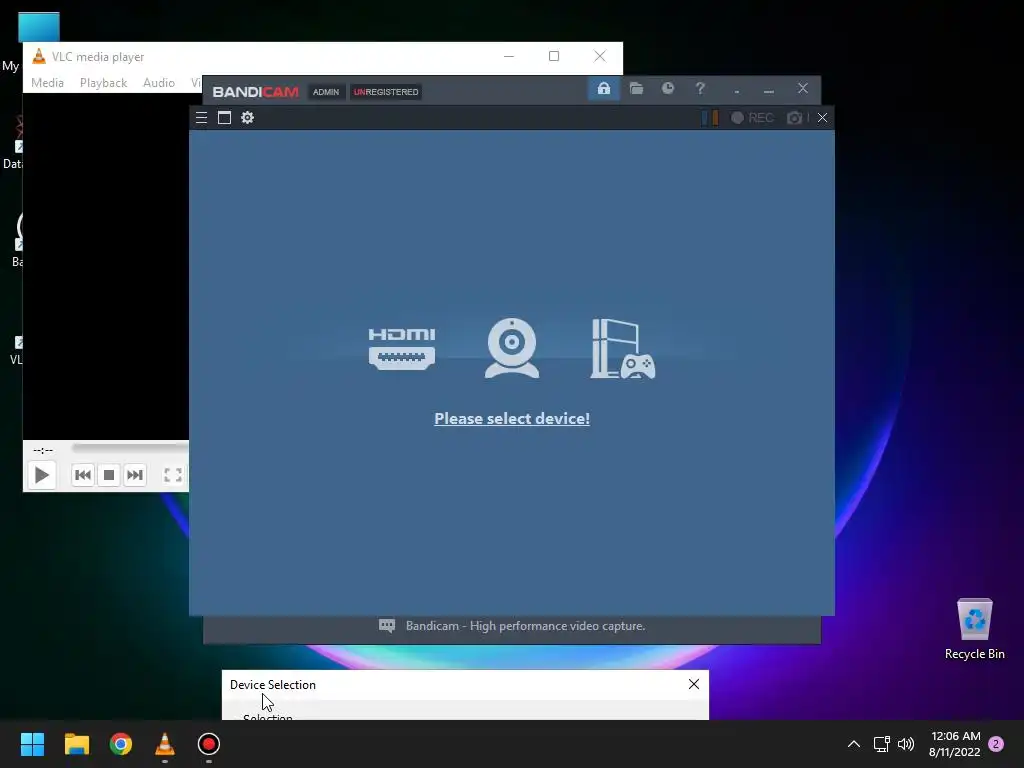
Task: Open device settings gear icon
Action: coord(248,118)
